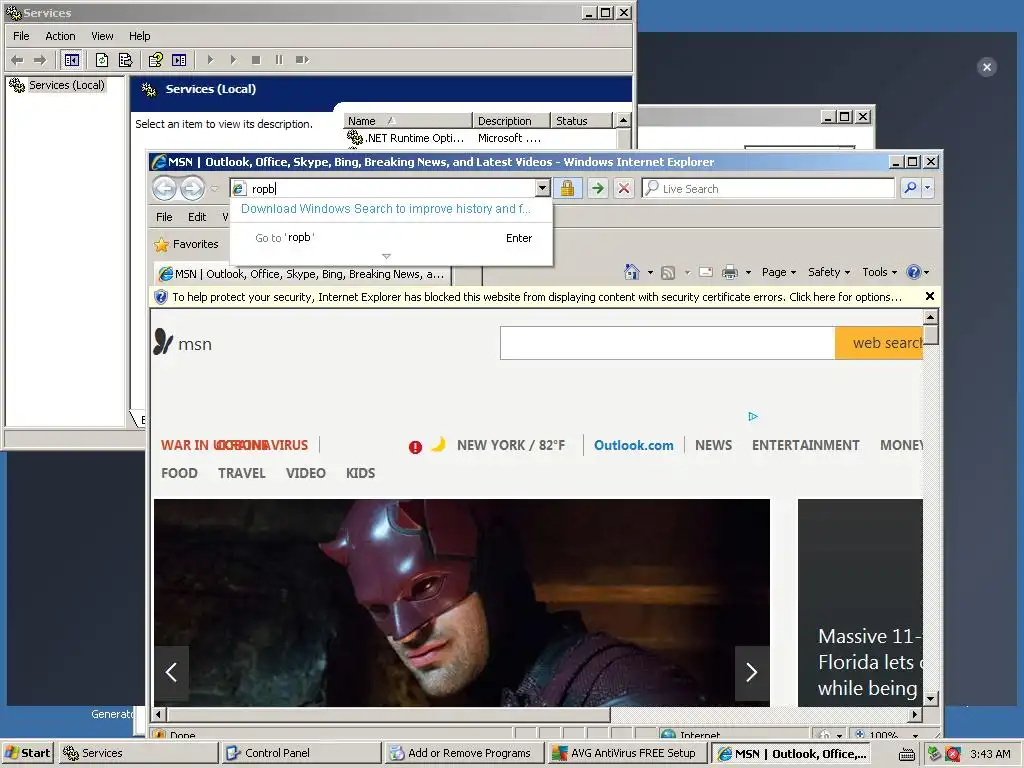Click Back arrow in Services toolbar
Viewport: 1024px width, 768px height.
[17, 60]
